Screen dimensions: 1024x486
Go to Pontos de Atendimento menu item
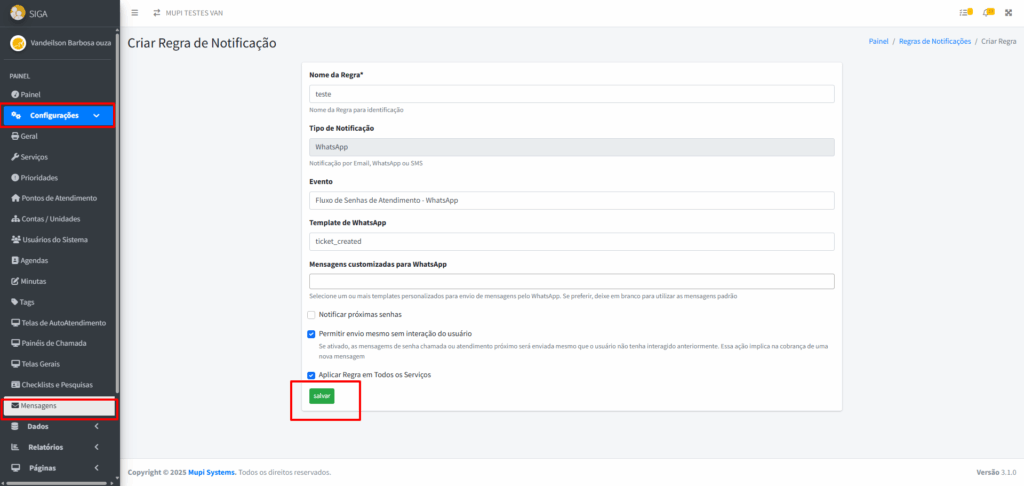58,198
